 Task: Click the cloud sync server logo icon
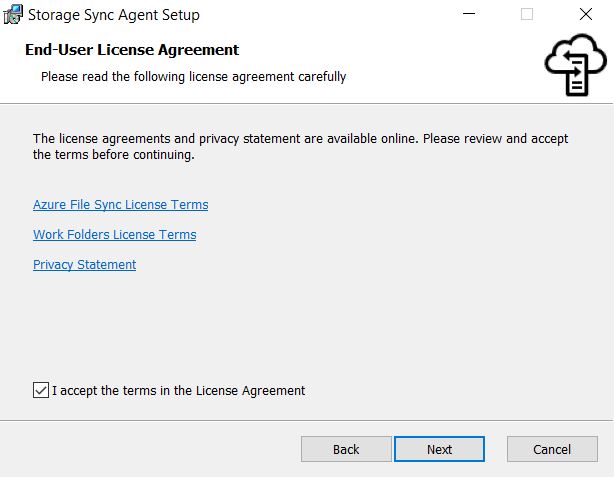click(x=576, y=65)
